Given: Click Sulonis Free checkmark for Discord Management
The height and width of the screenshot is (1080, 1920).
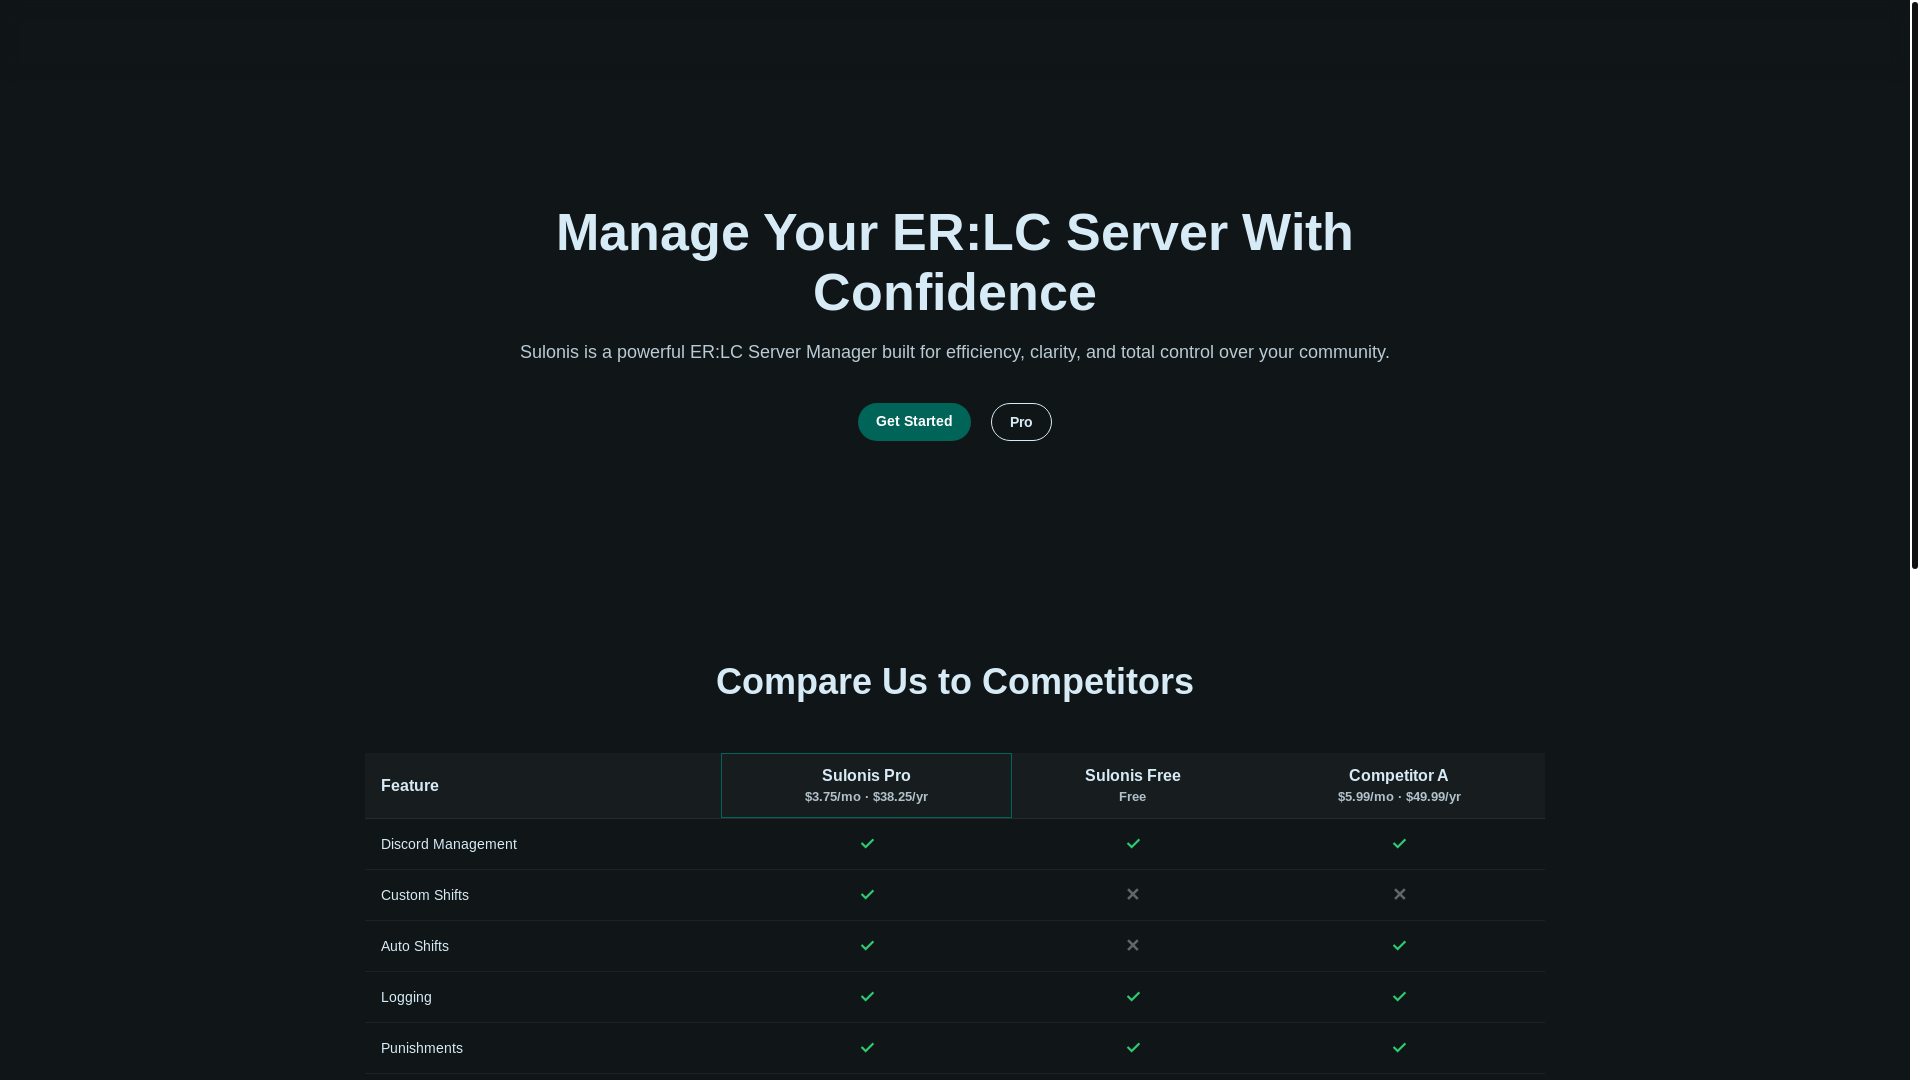Looking at the screenshot, I should coord(1133,844).
